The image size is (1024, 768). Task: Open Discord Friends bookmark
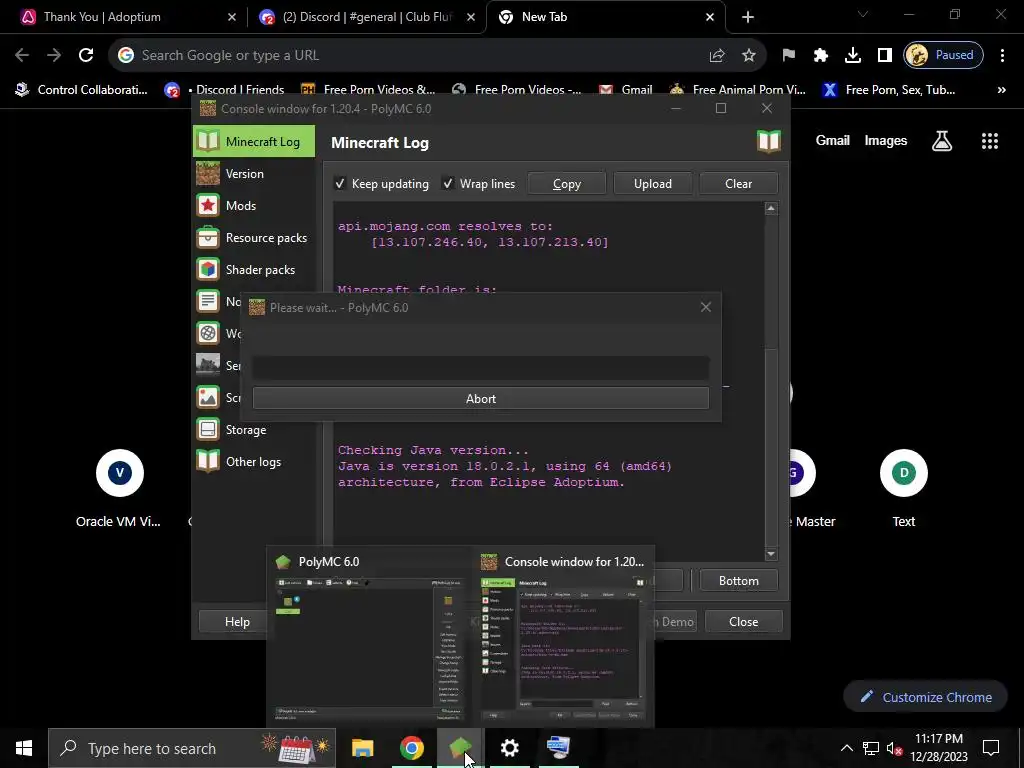tap(225, 90)
